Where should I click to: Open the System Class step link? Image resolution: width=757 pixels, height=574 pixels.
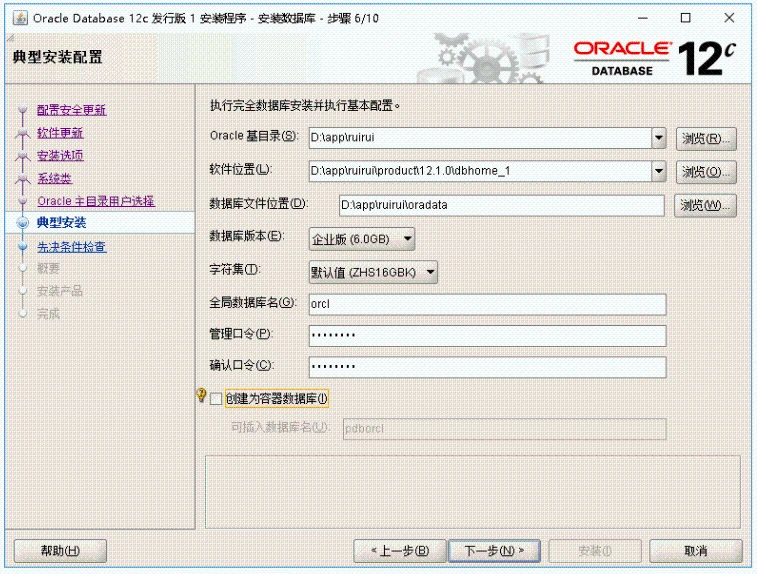coord(55,178)
